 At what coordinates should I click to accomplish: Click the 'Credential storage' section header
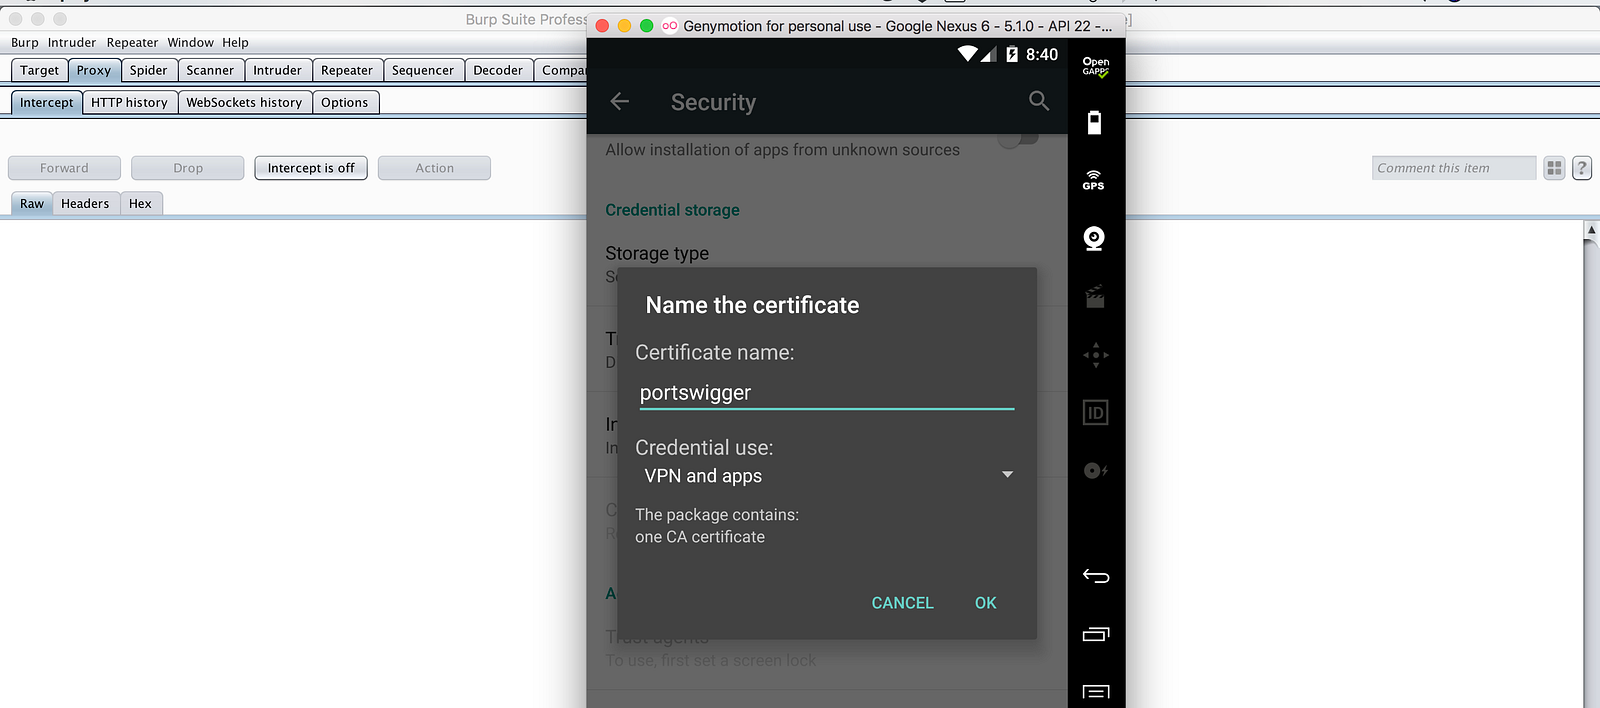(x=672, y=210)
